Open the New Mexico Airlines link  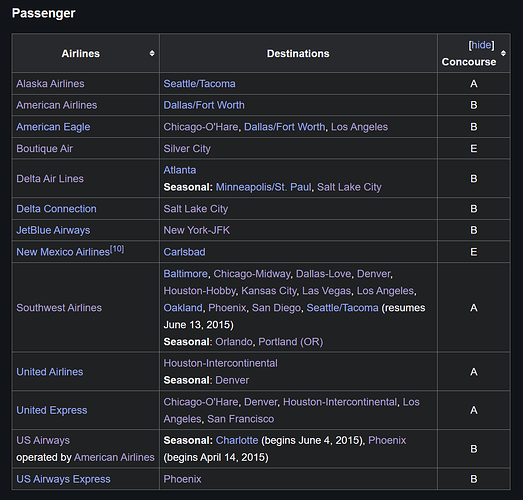pos(63,252)
